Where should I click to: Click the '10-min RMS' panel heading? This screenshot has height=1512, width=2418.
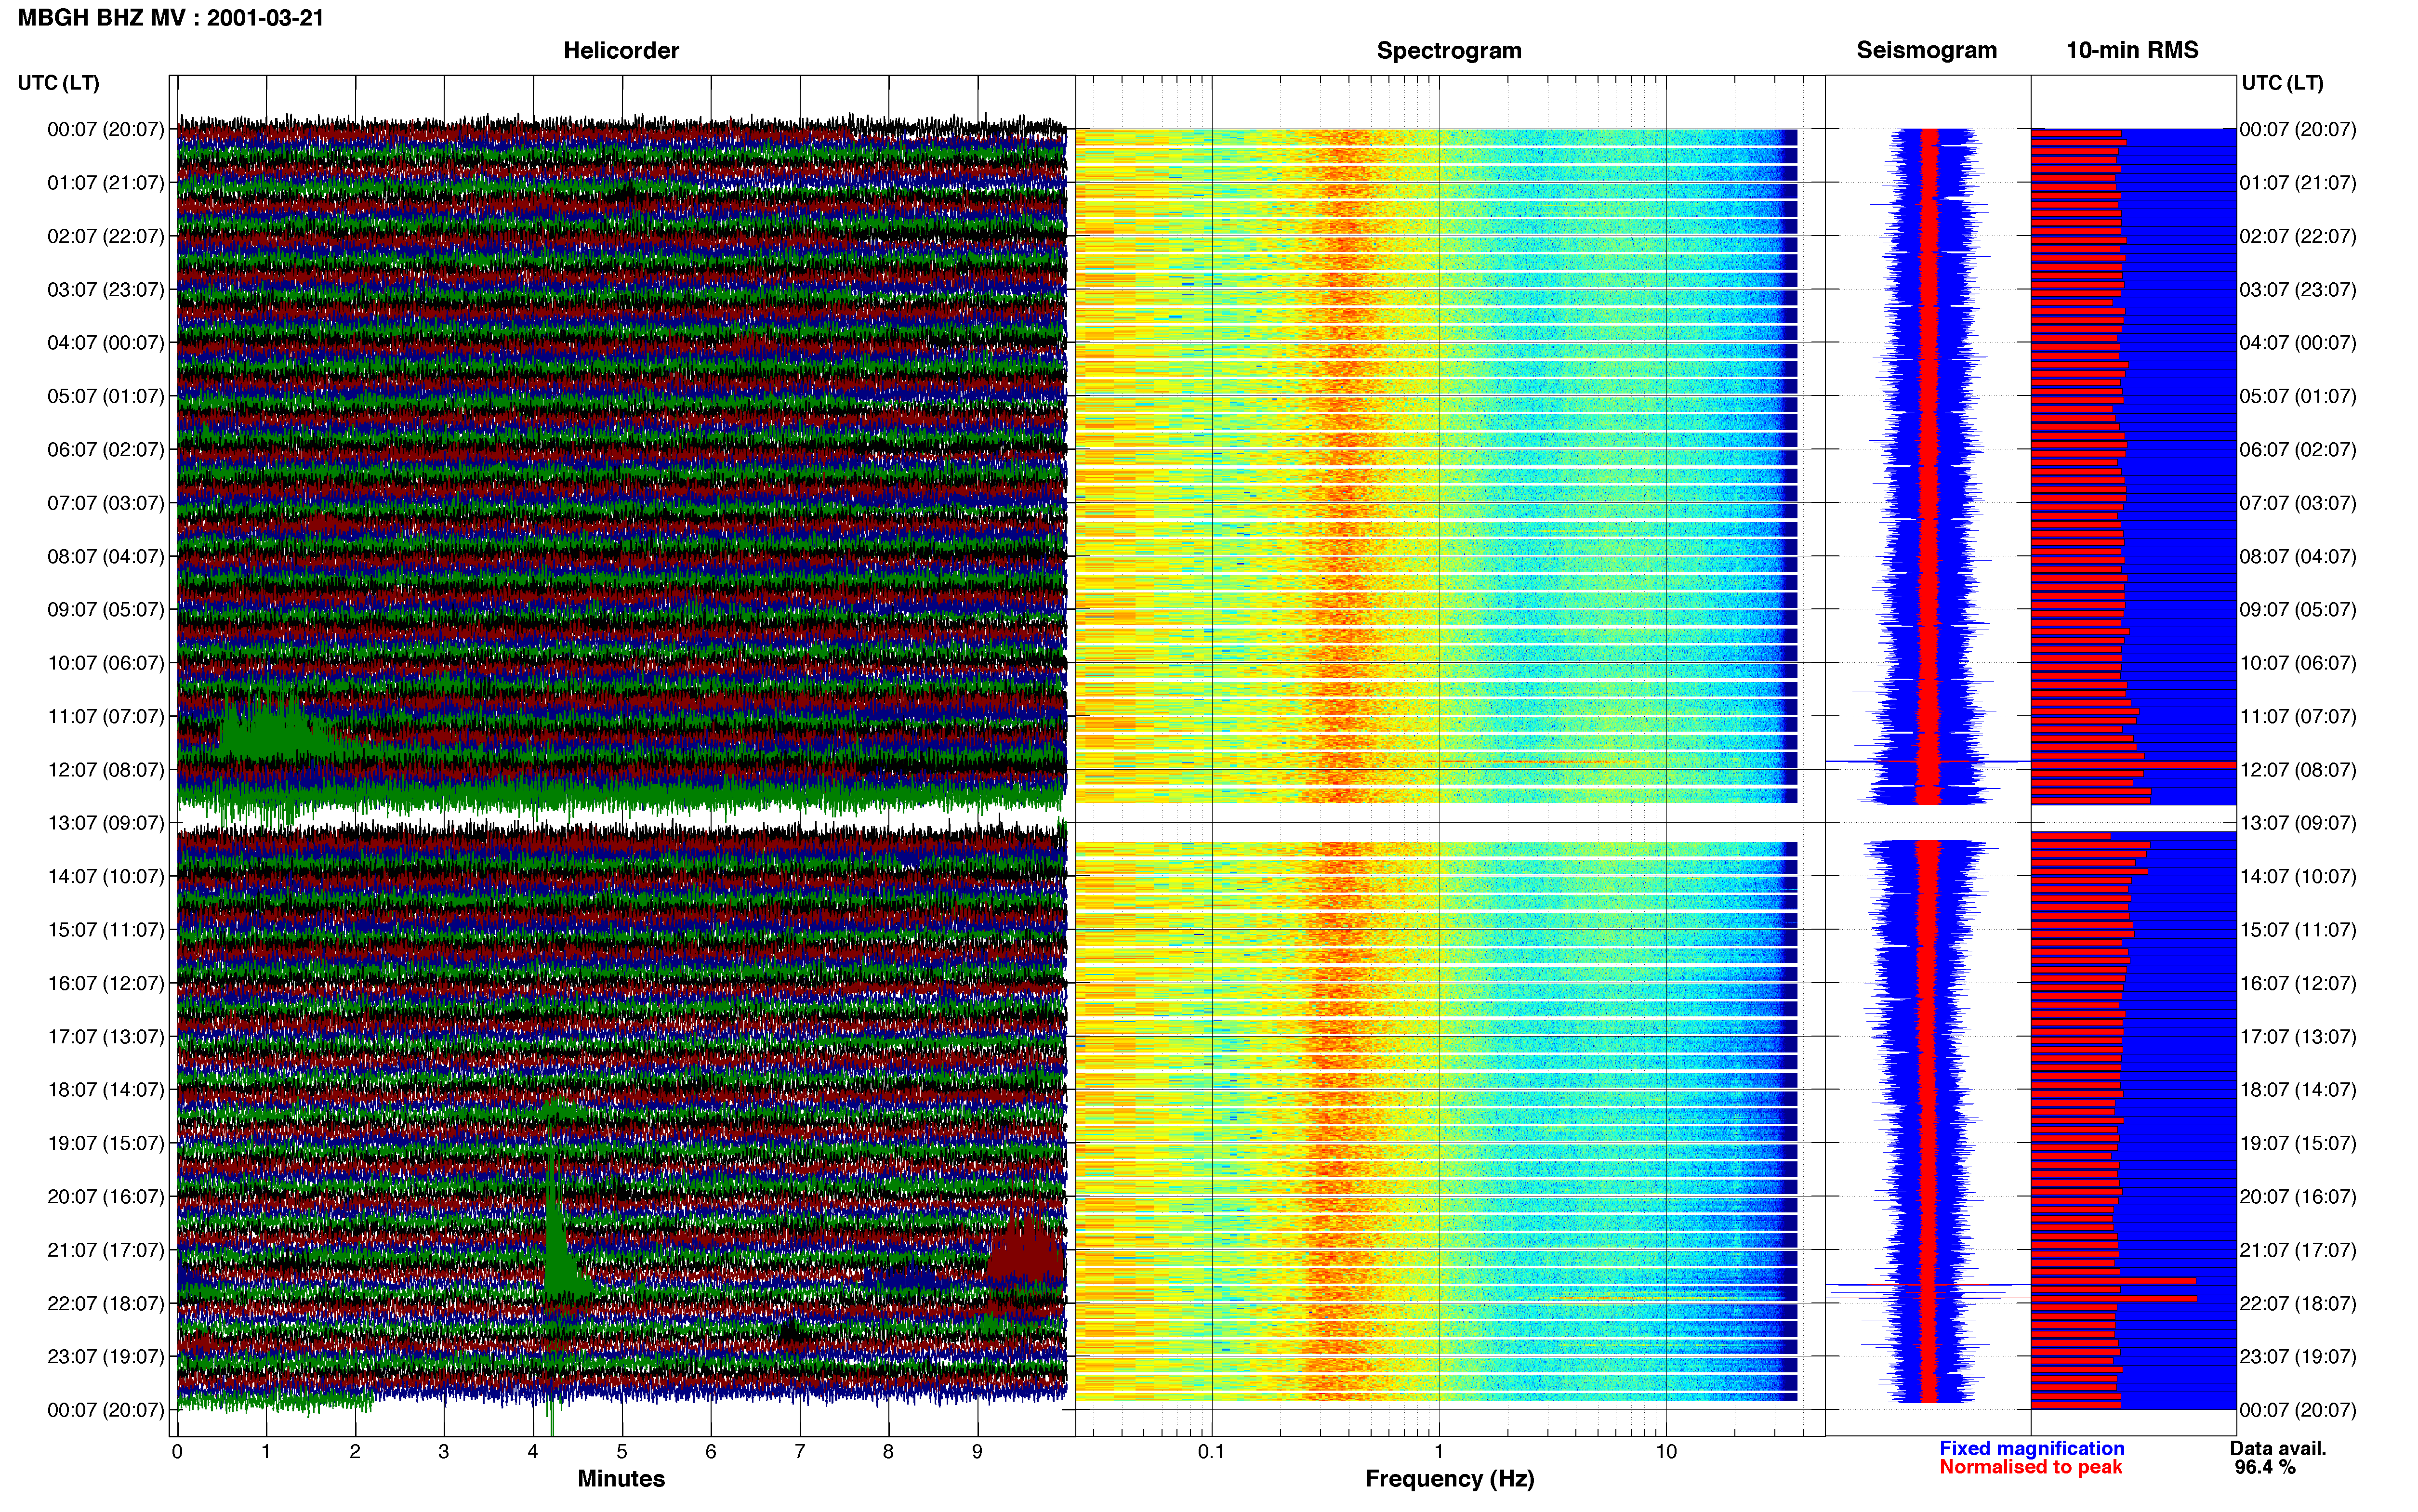click(x=2132, y=51)
